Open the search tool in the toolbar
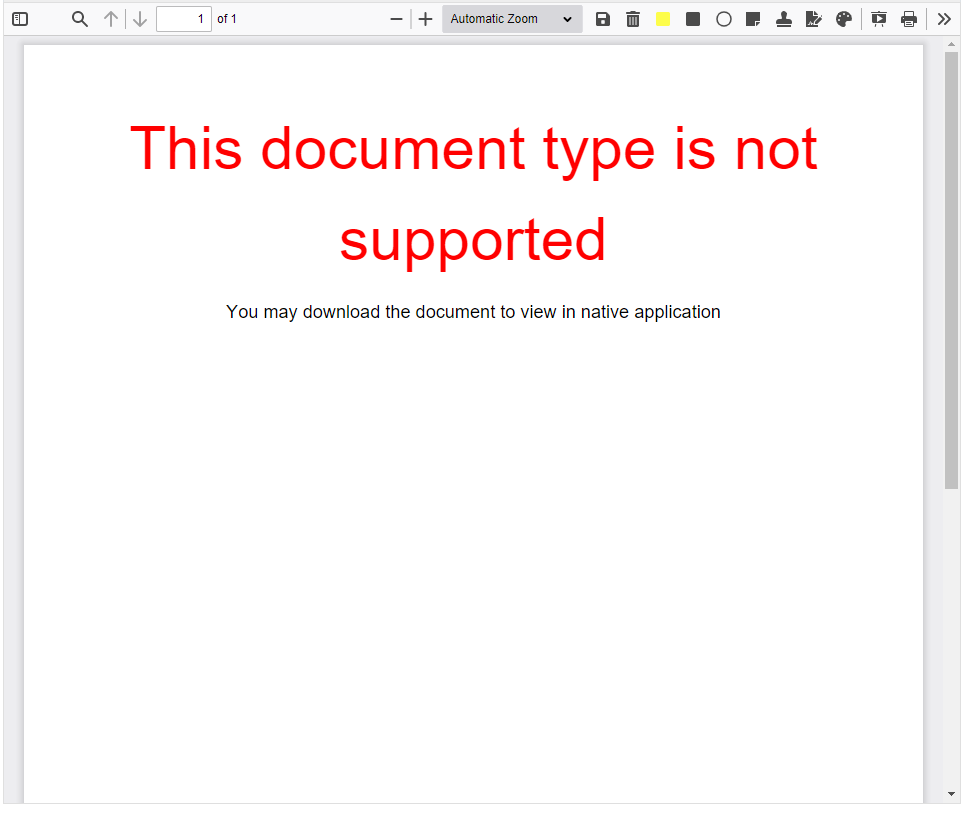 pyautogui.click(x=79, y=18)
